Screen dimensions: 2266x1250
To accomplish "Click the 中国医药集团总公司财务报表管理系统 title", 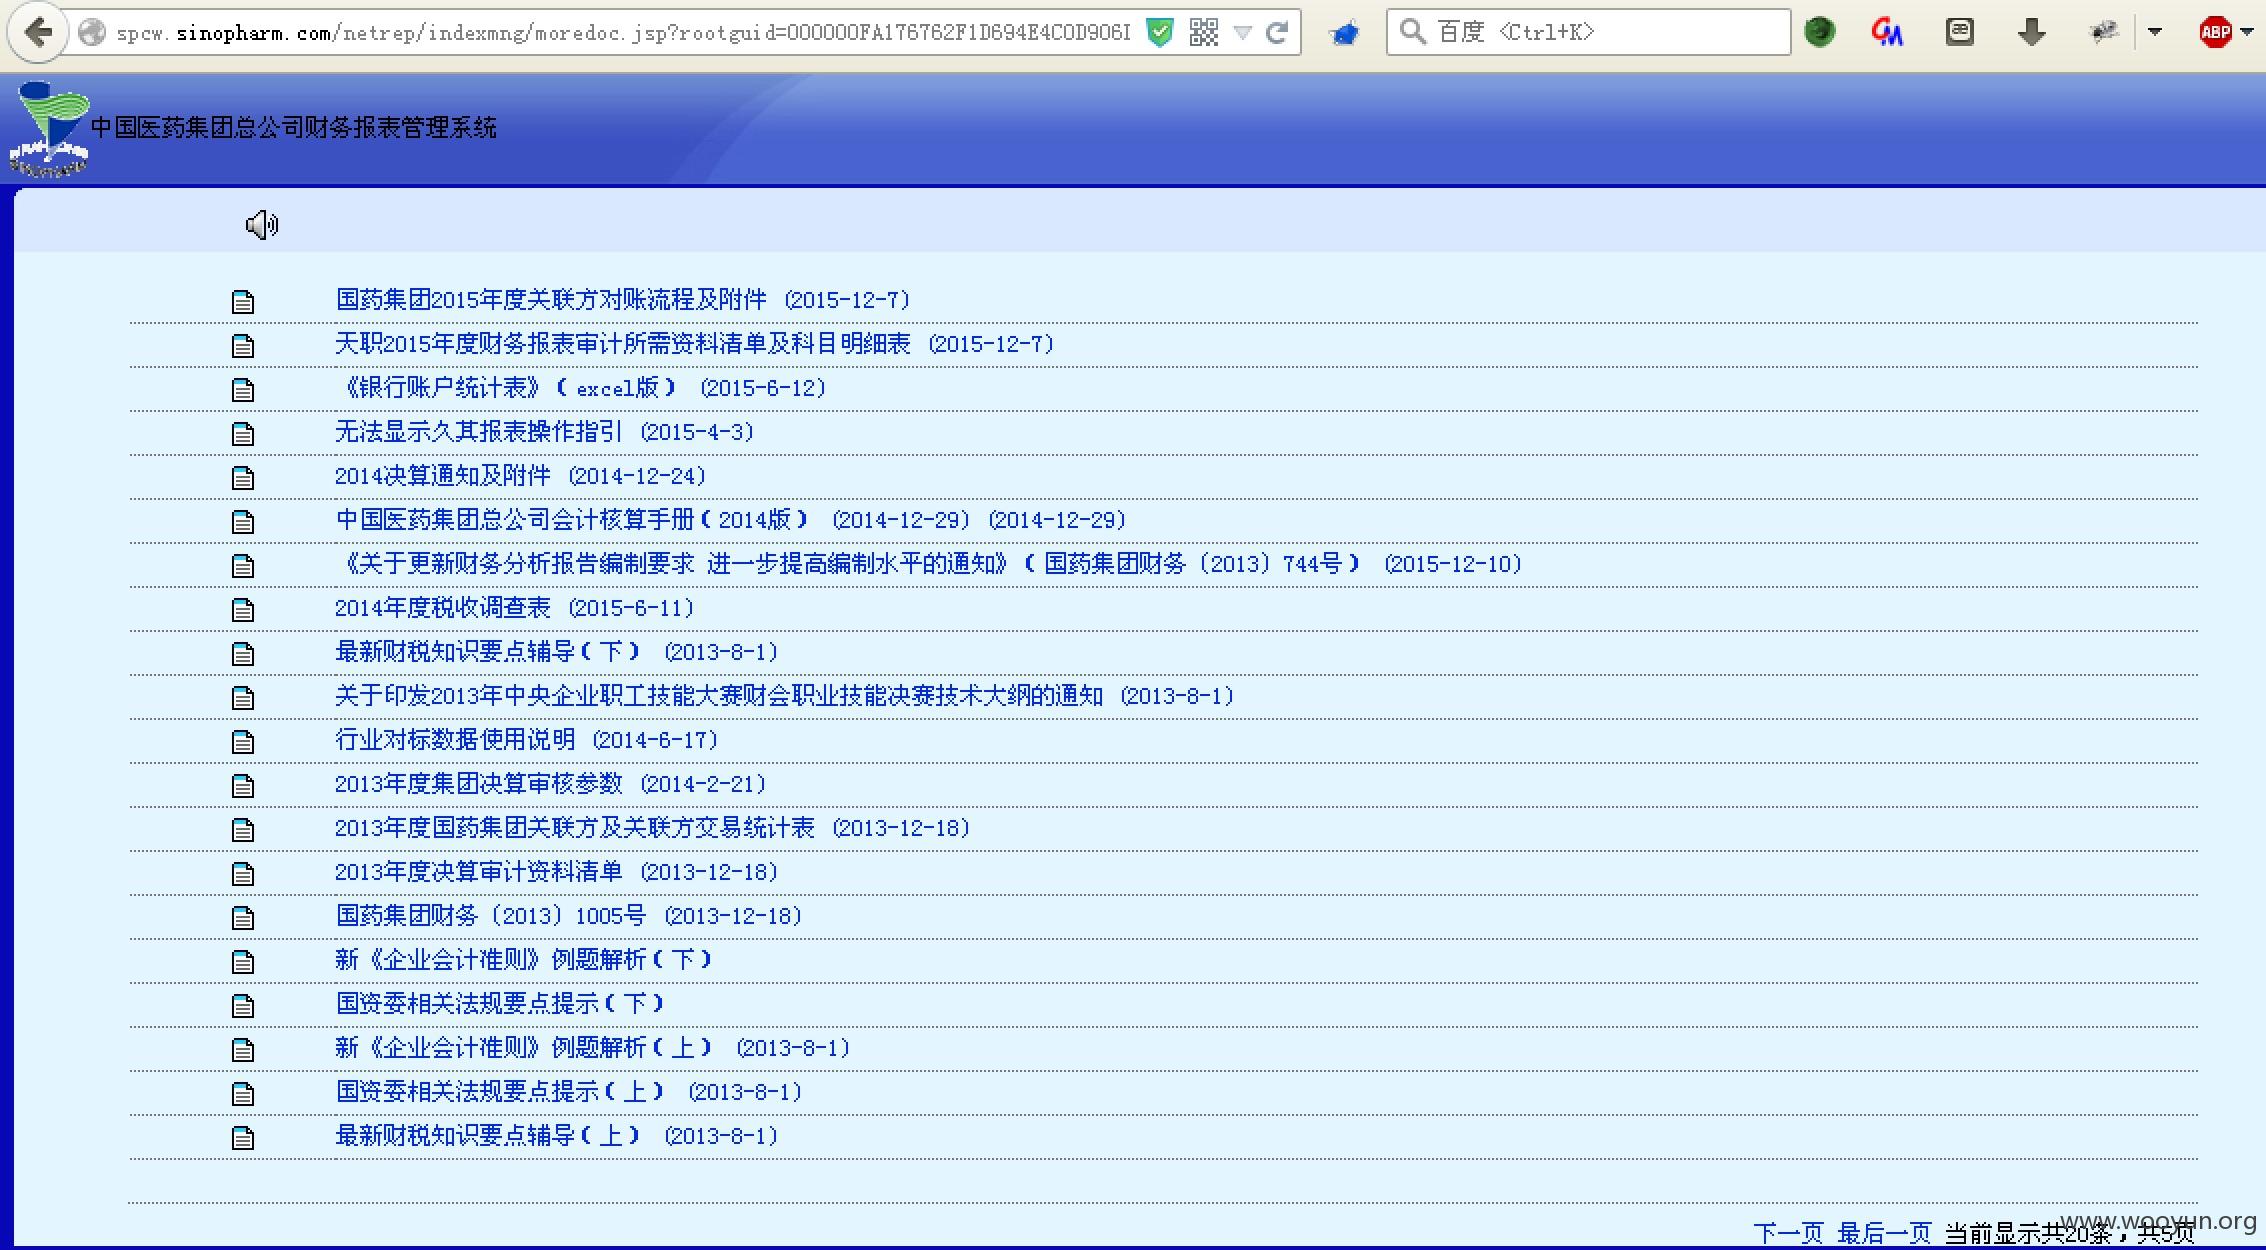I will click(294, 127).
